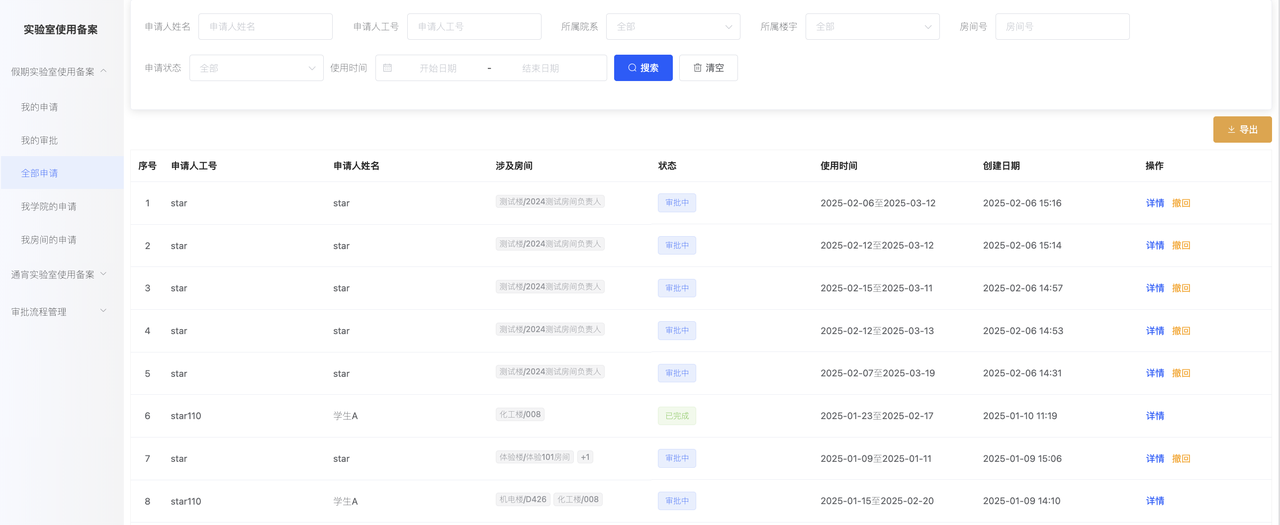This screenshot has width=1280, height=525.
Task: Click date range 2025-01-23至2025-02-17
Action: click(877, 416)
